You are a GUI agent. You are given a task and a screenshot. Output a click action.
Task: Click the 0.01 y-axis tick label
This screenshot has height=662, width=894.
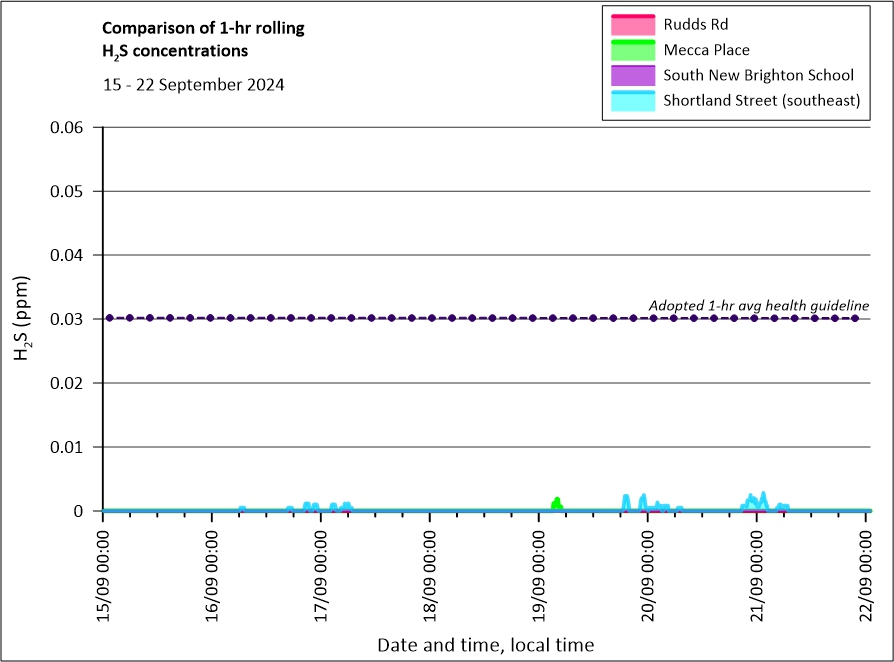point(70,447)
